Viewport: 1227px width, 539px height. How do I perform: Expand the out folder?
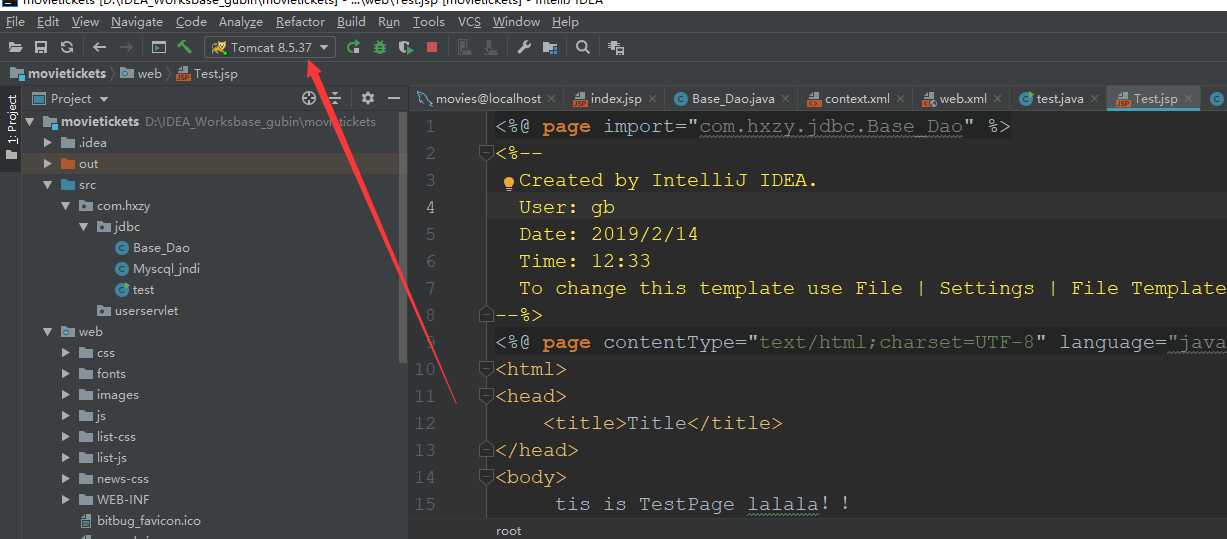point(48,164)
